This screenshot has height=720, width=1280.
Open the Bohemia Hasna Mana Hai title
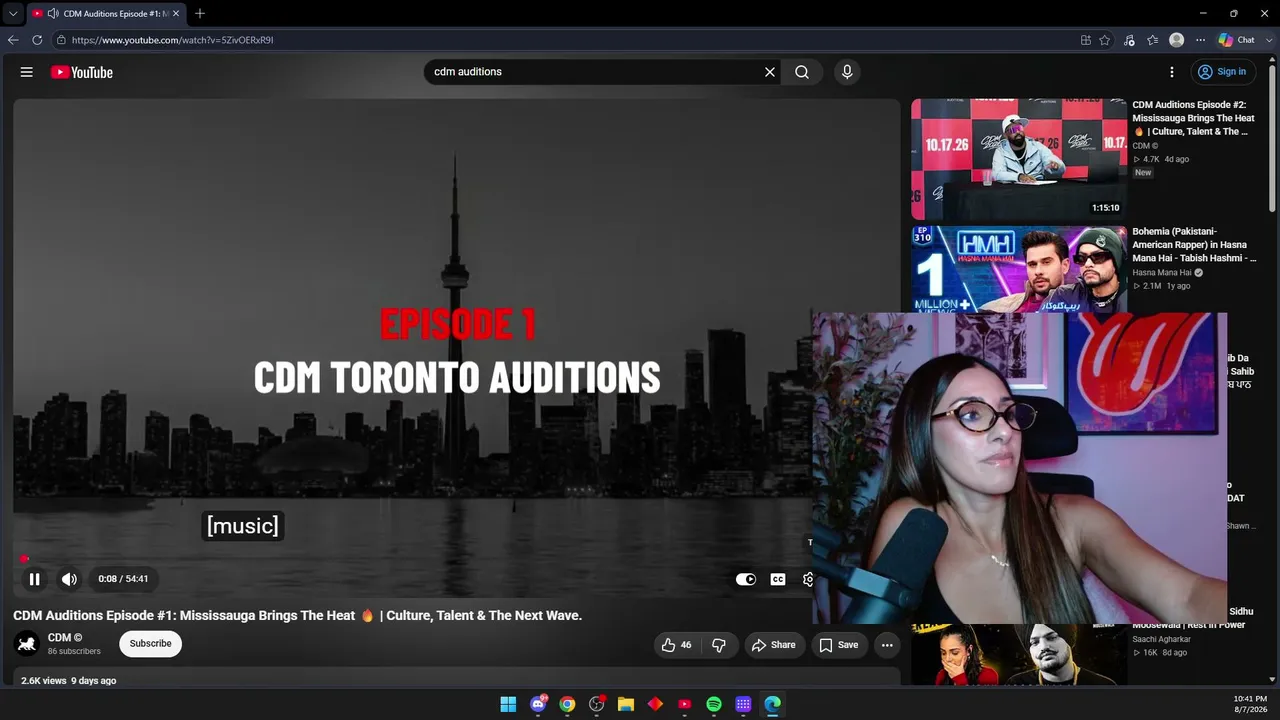1194,245
